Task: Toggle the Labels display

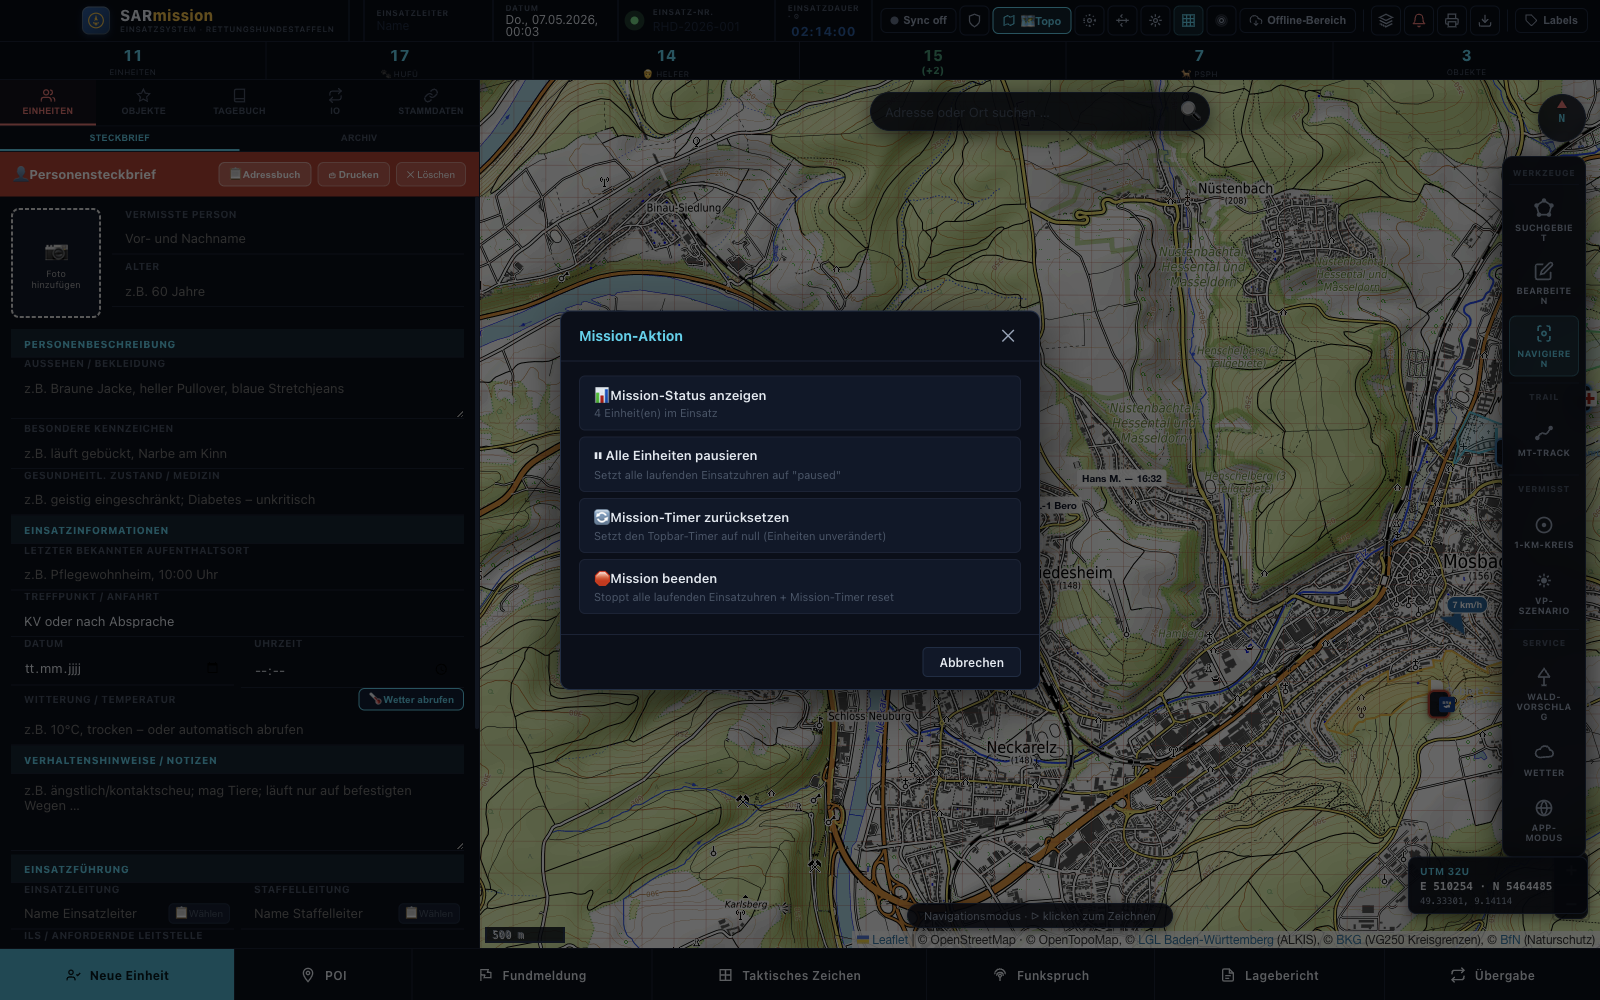Action: point(1551,20)
